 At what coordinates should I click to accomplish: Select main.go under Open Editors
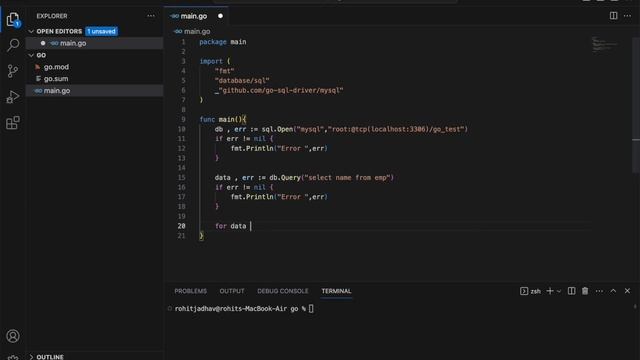73,43
